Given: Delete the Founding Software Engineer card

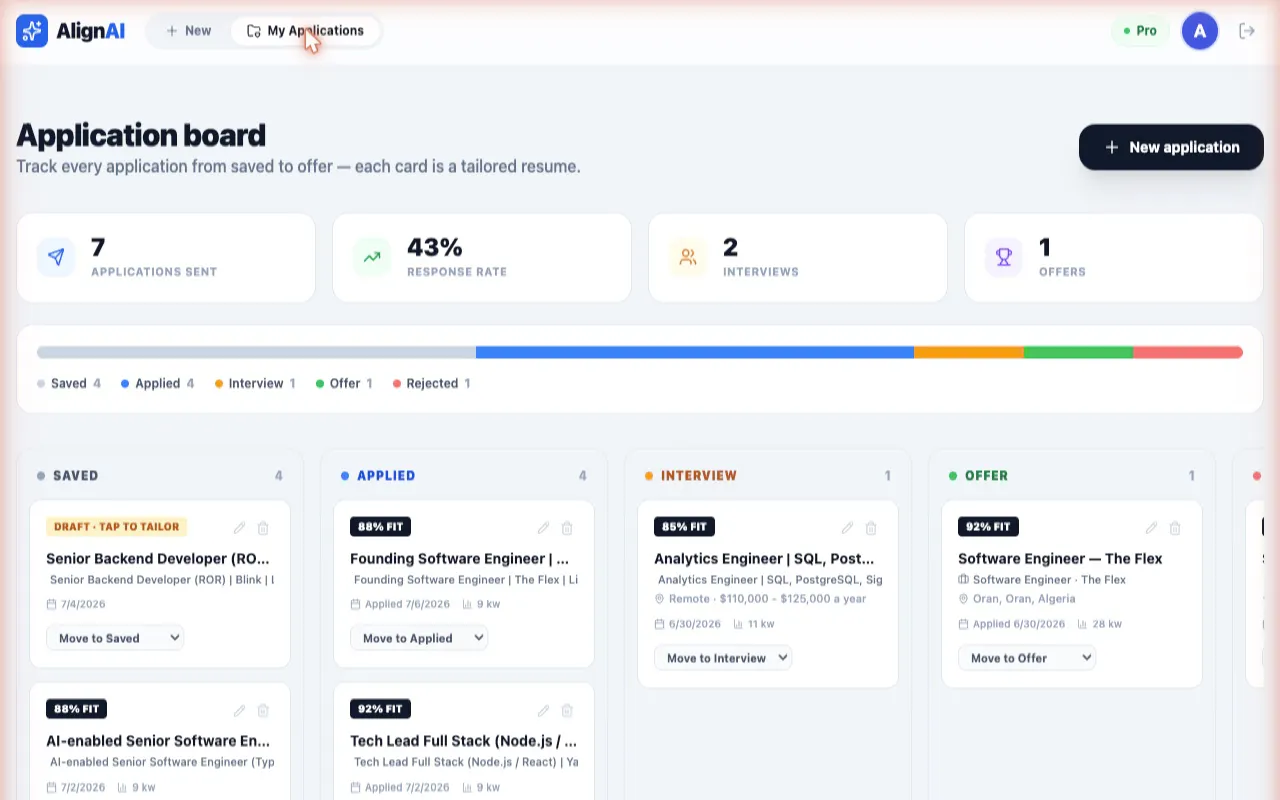Looking at the screenshot, I should (x=567, y=528).
